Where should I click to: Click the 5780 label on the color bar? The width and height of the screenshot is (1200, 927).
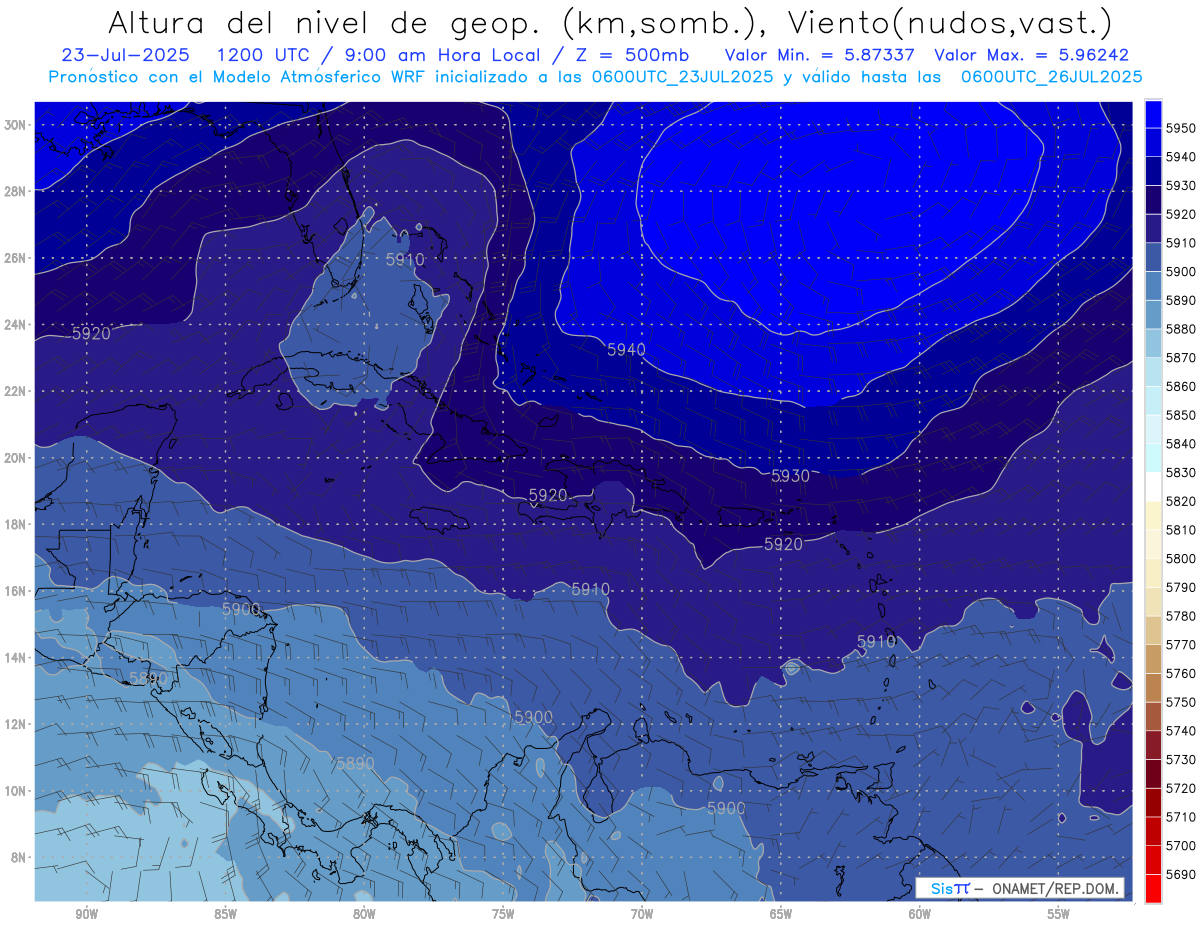[x=1180, y=616]
